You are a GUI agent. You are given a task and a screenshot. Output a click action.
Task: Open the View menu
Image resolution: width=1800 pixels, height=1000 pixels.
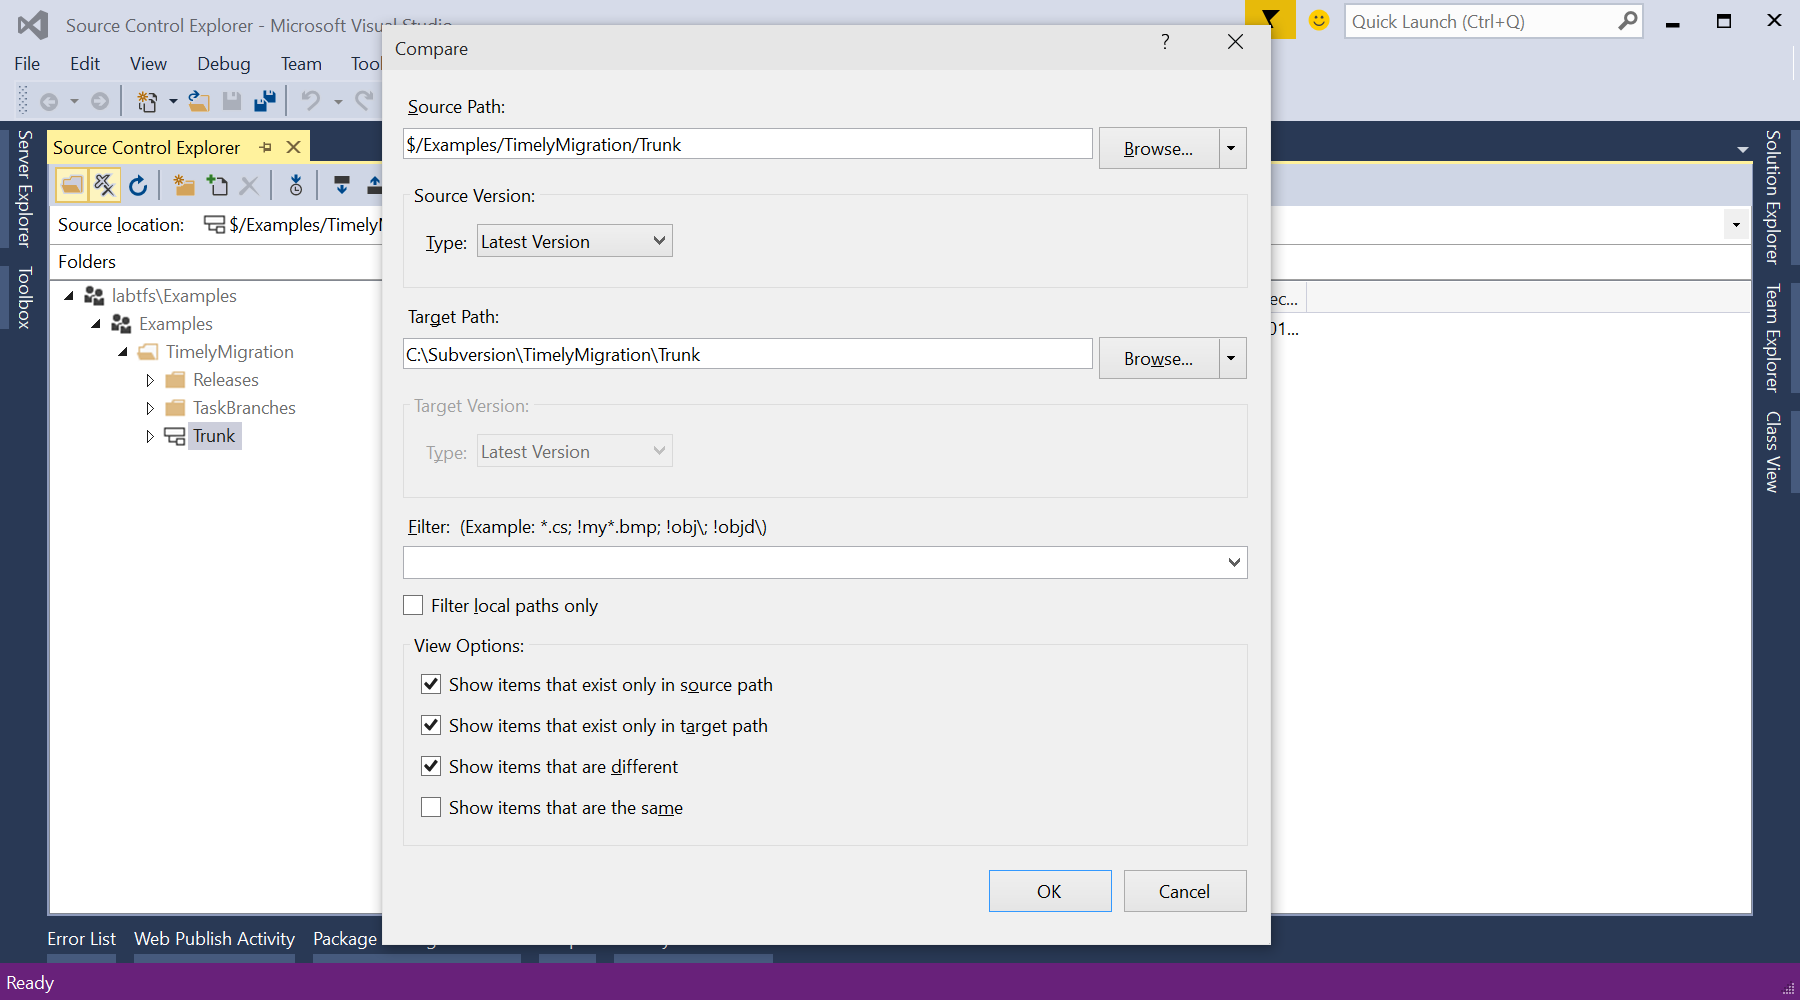click(148, 63)
